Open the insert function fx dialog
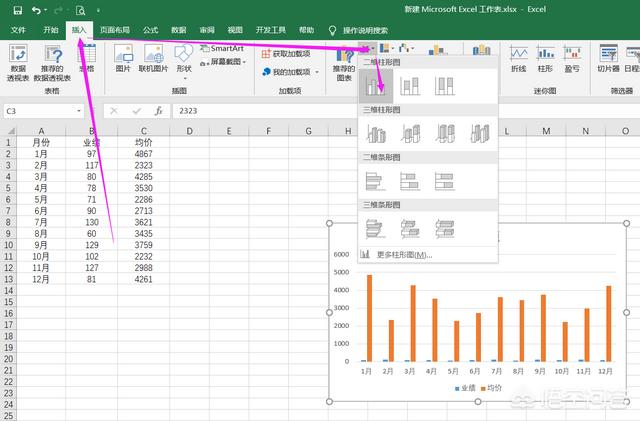Viewport: 640px width, 421px height. point(158,111)
